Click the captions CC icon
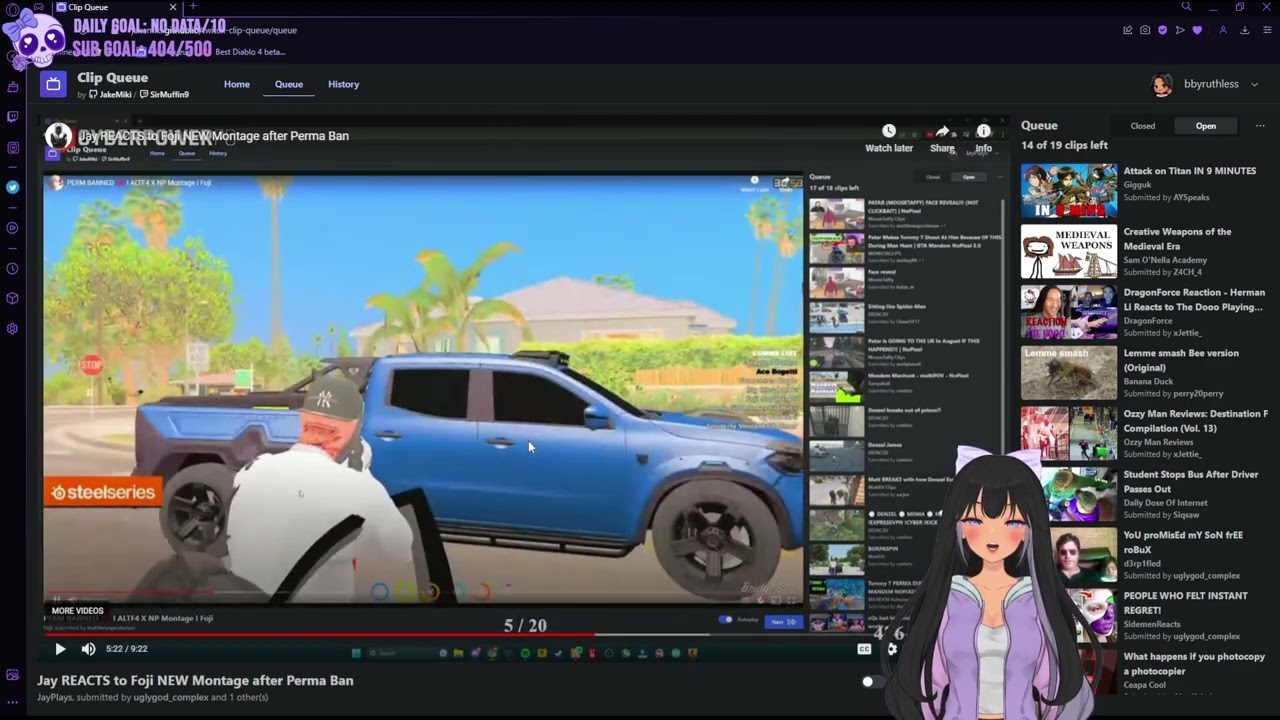Viewport: 1280px width, 720px height. point(864,649)
